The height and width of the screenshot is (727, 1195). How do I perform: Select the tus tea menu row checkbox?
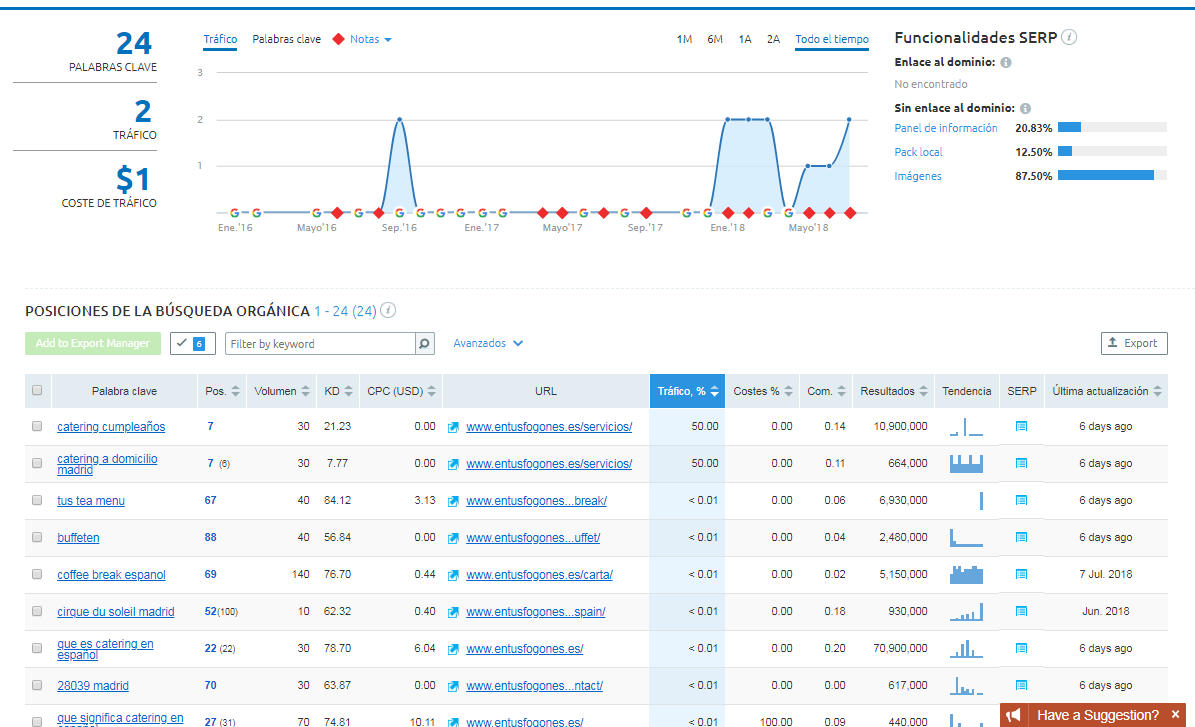[x=37, y=501]
